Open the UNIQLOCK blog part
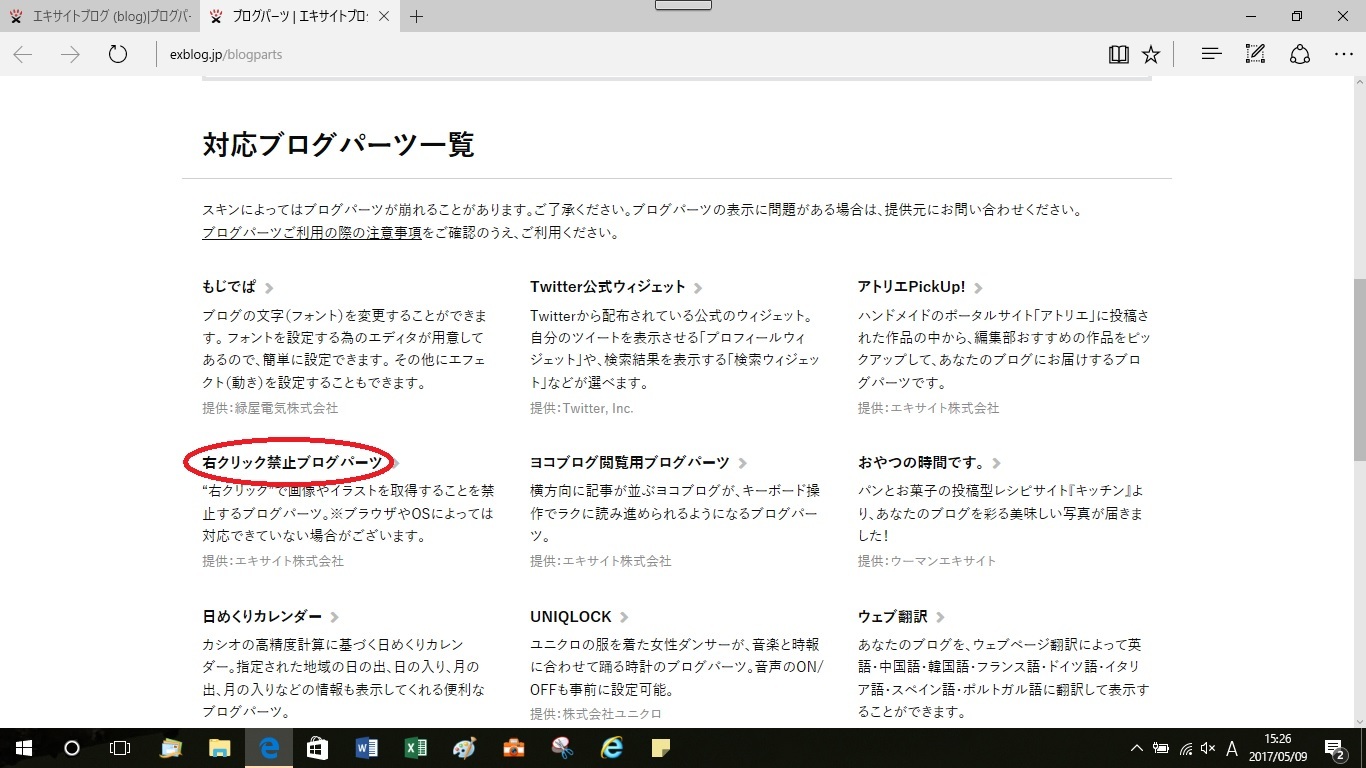 pyautogui.click(x=571, y=617)
